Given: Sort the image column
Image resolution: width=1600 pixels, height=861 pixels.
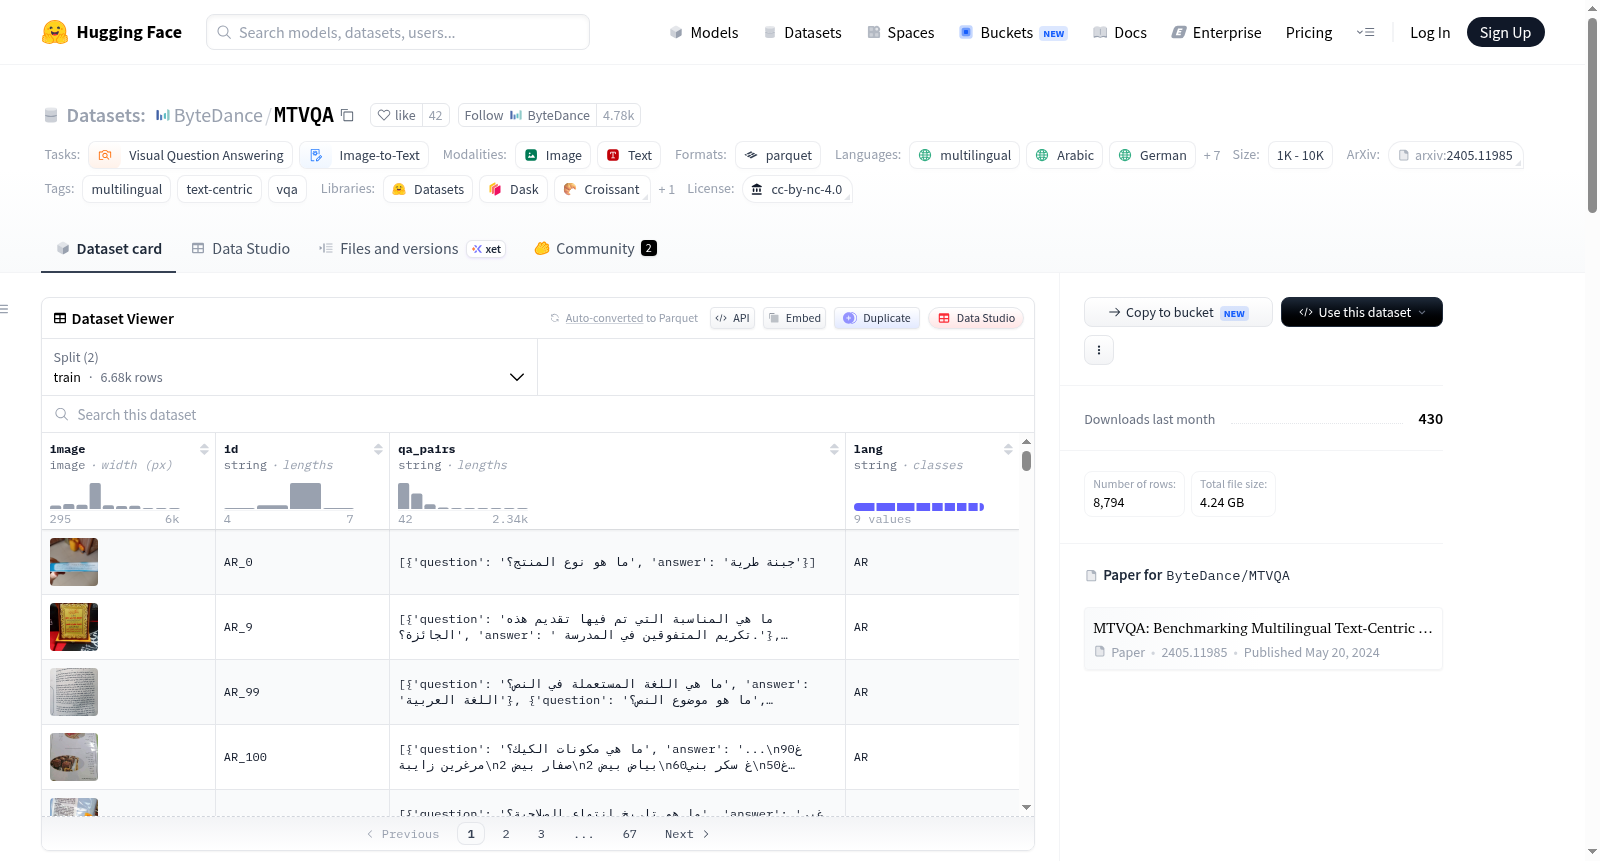Looking at the screenshot, I should pos(204,449).
